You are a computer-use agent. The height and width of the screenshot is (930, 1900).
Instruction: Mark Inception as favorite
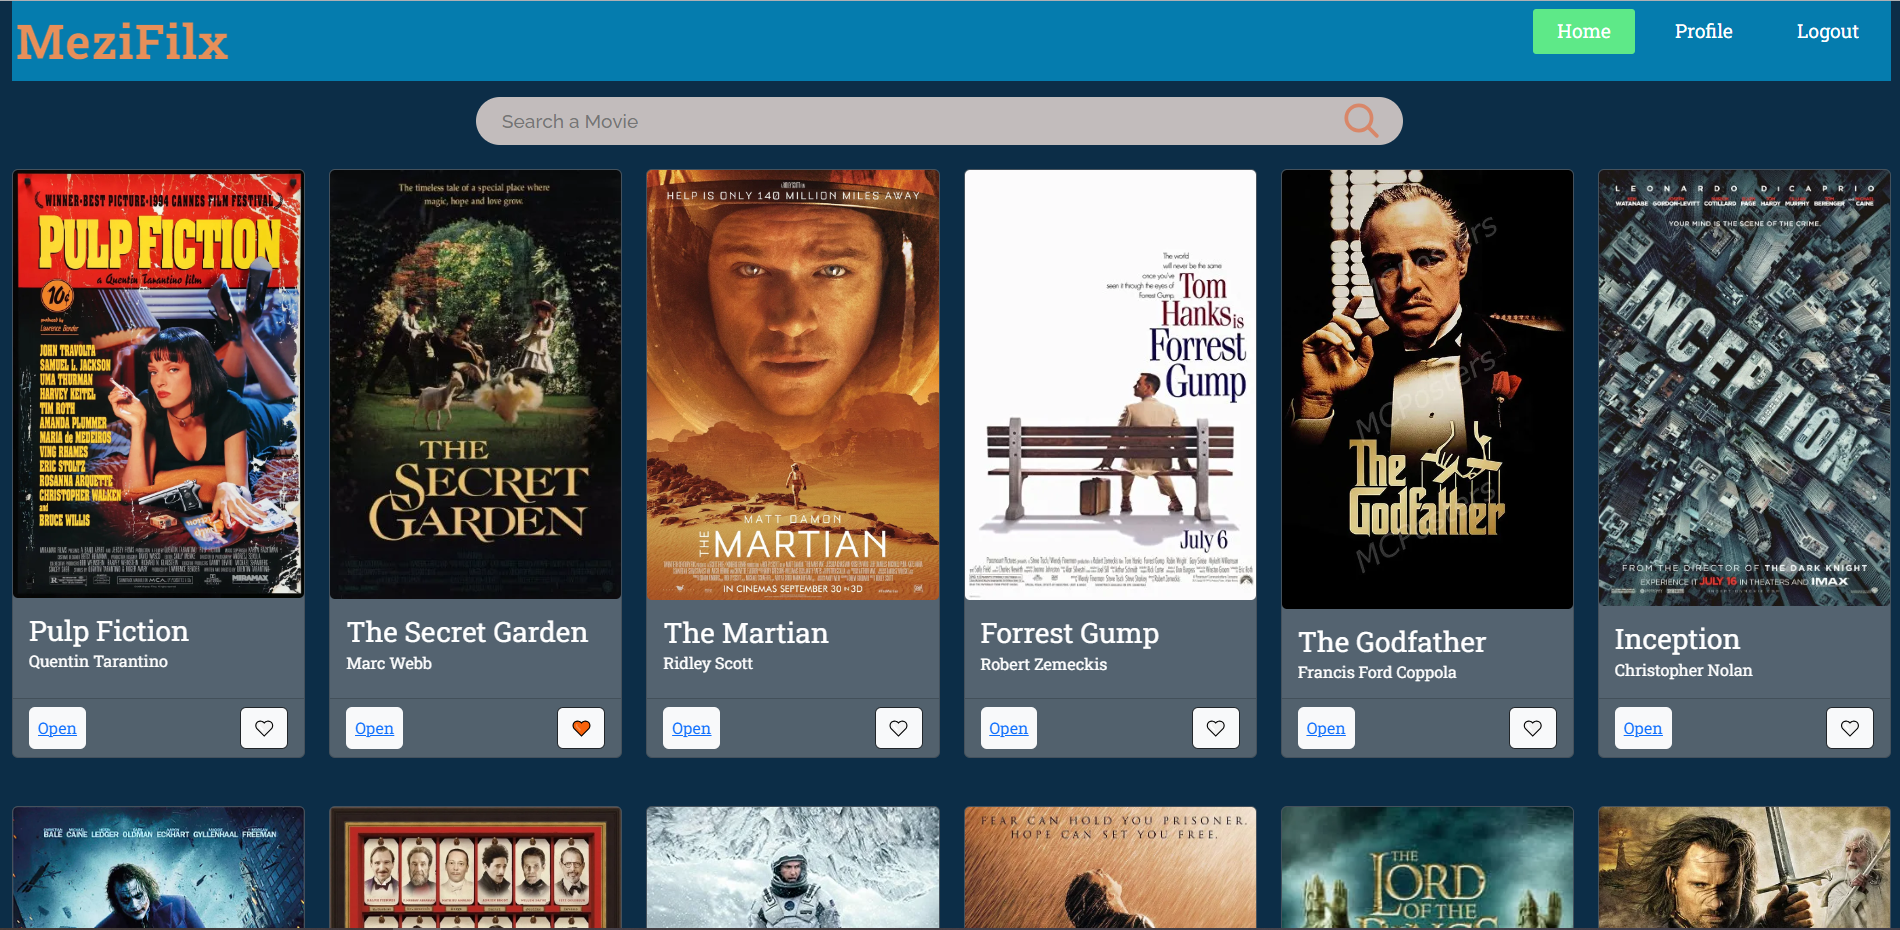coord(1849,728)
